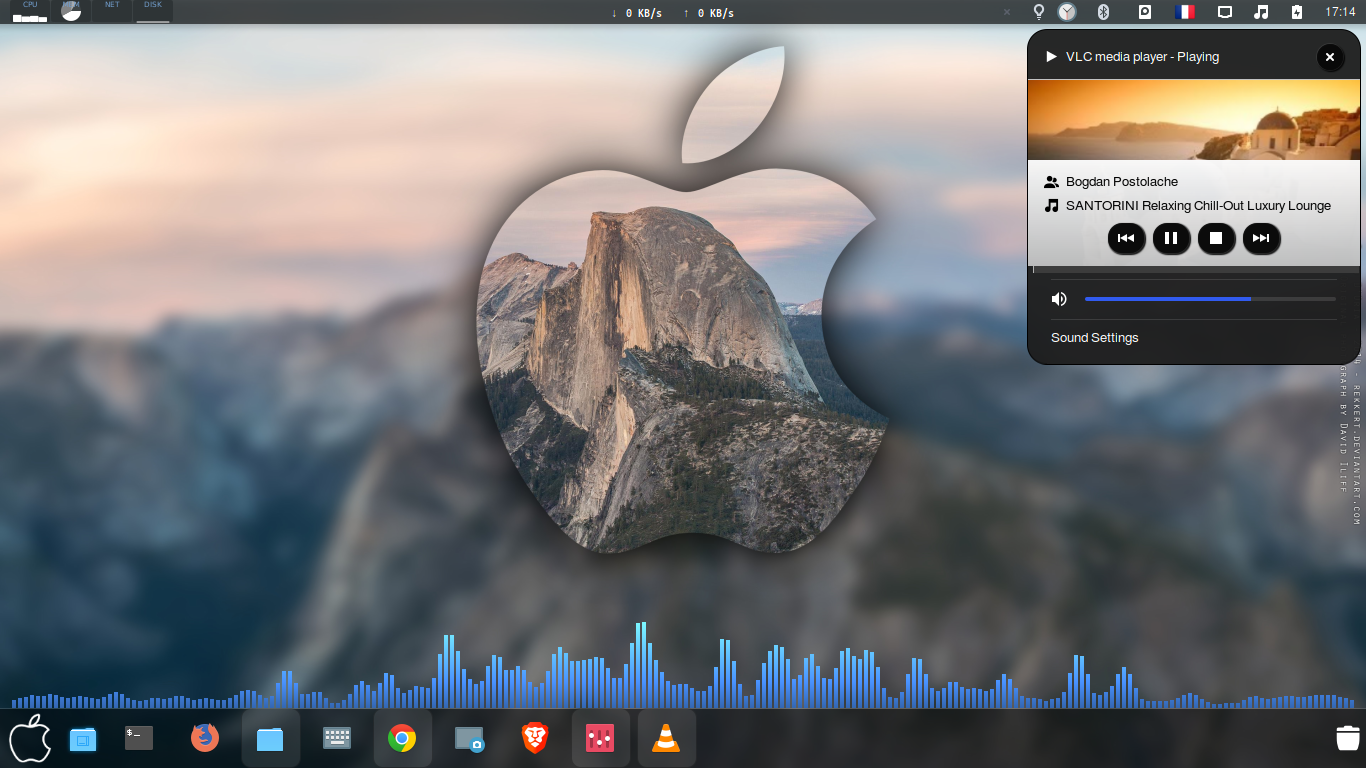This screenshot has width=1366, height=768.
Task: Open the disk drive tray icon
Action: tap(1144, 12)
